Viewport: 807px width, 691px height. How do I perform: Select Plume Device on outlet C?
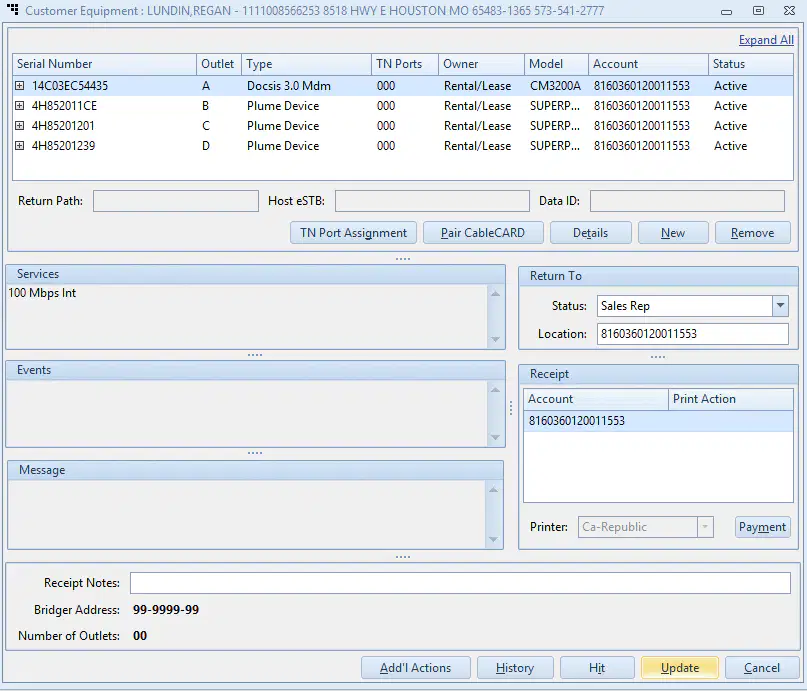pyautogui.click(x=402, y=126)
